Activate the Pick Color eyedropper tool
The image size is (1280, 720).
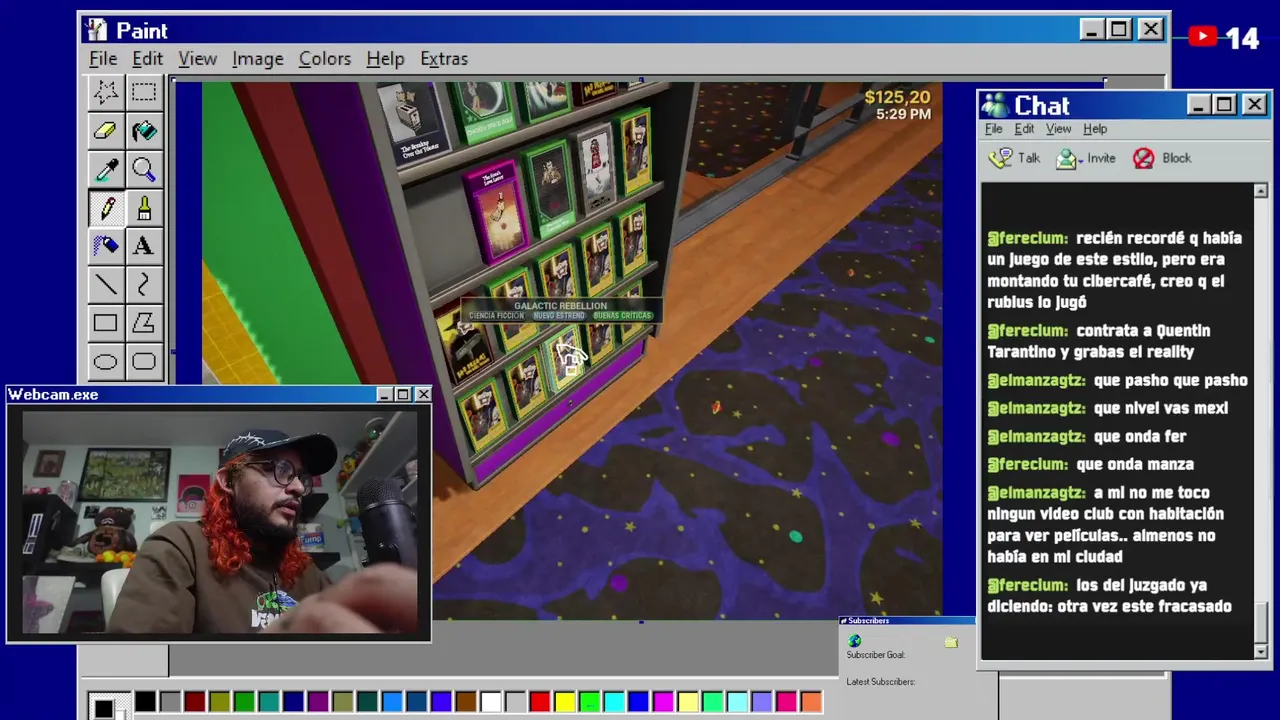coord(105,169)
